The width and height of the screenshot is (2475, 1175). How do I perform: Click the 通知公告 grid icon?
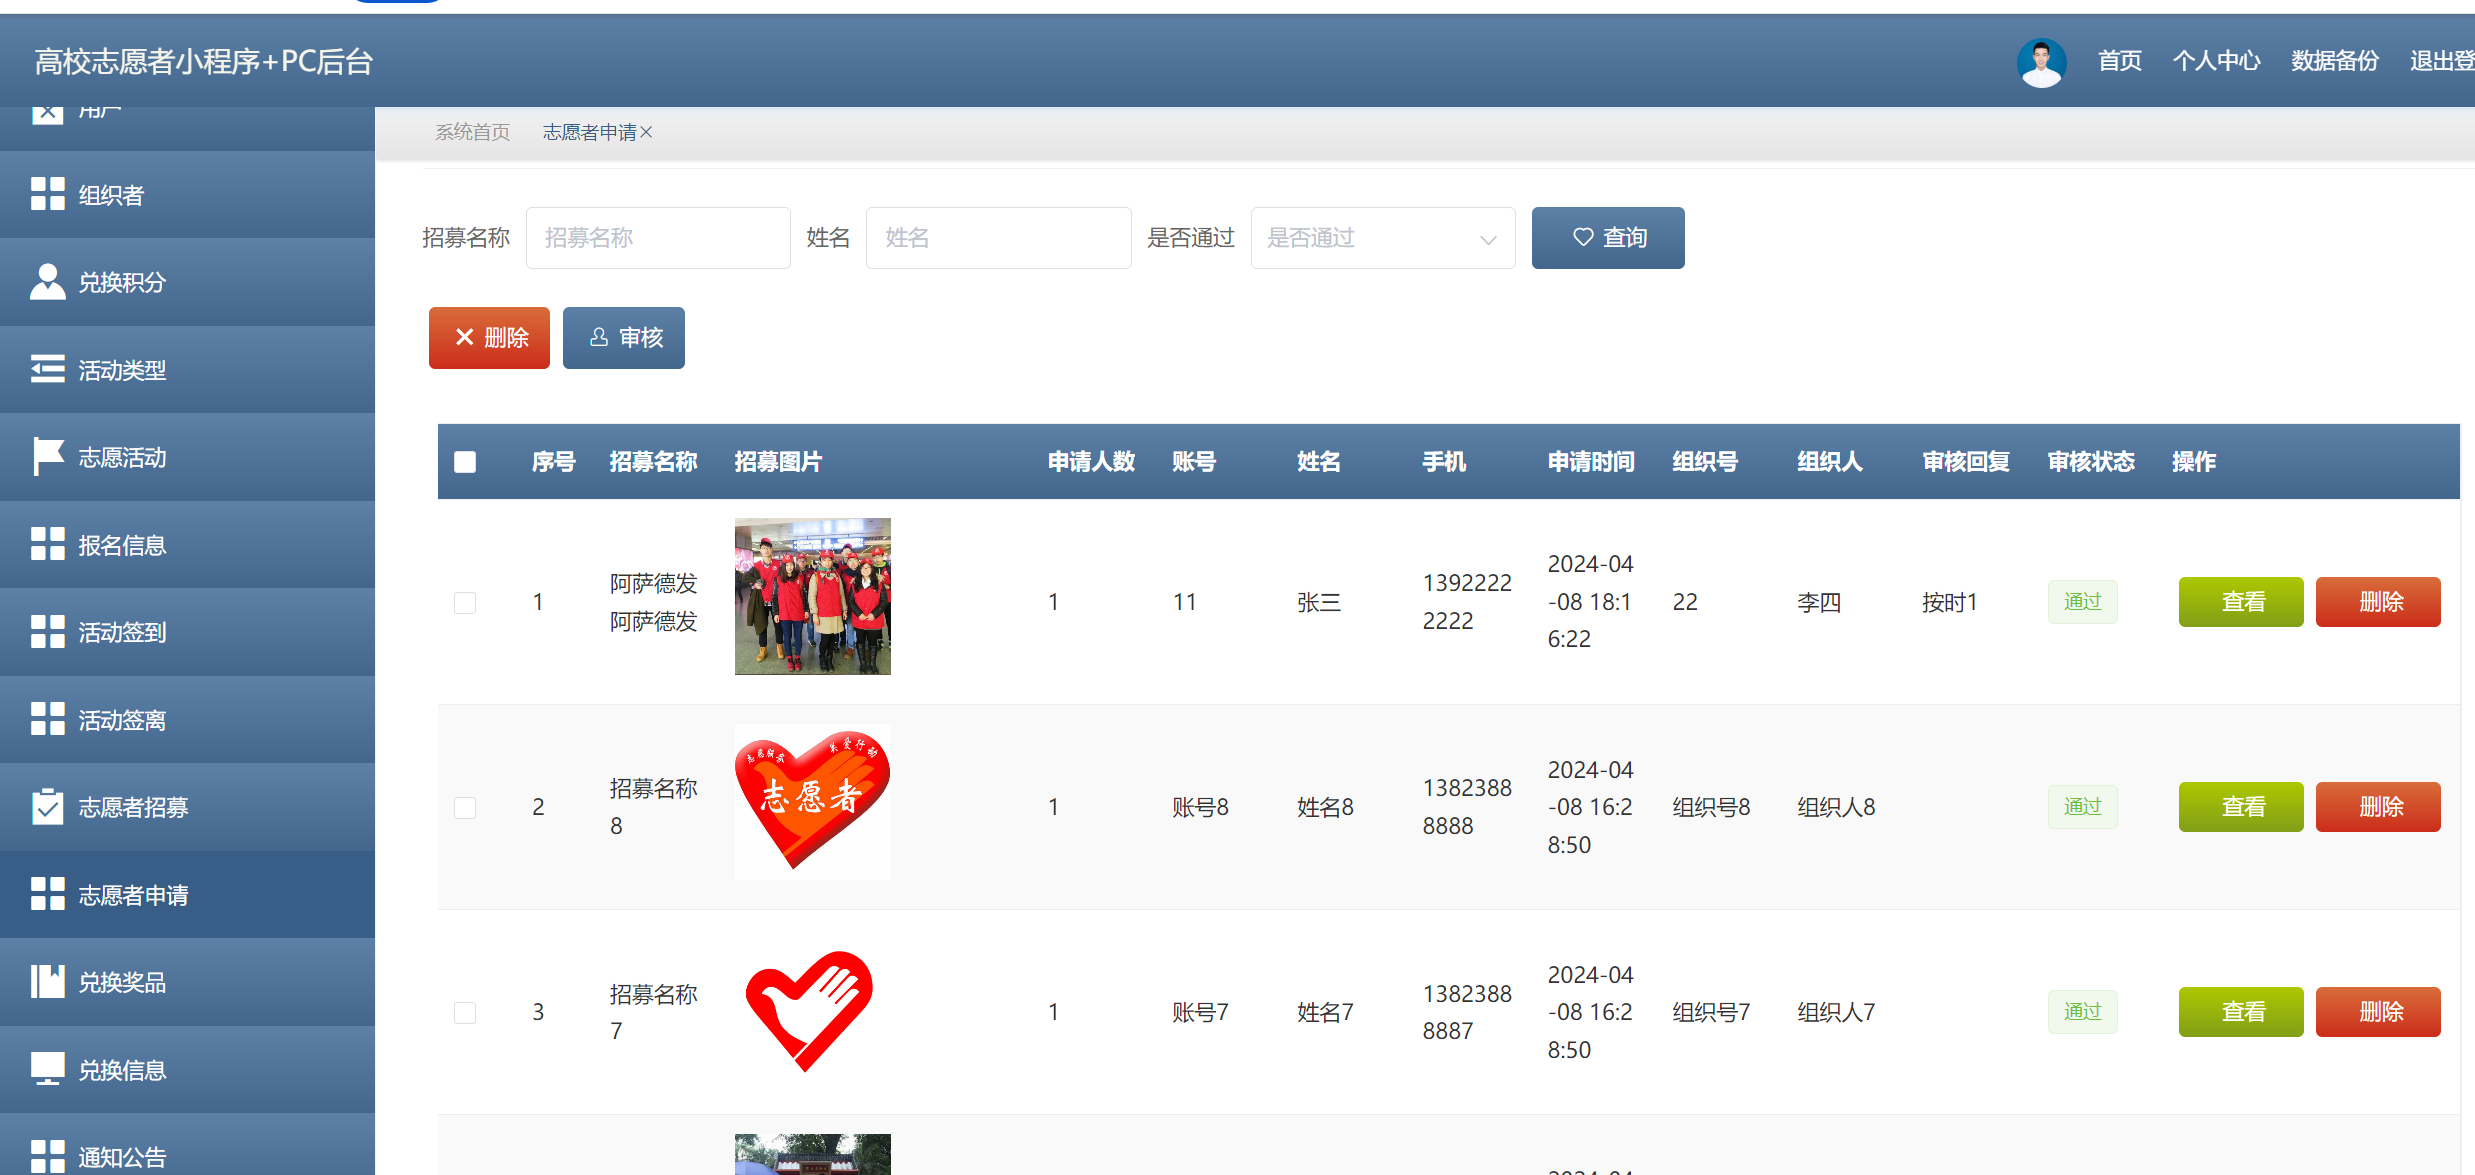pos(47,1157)
